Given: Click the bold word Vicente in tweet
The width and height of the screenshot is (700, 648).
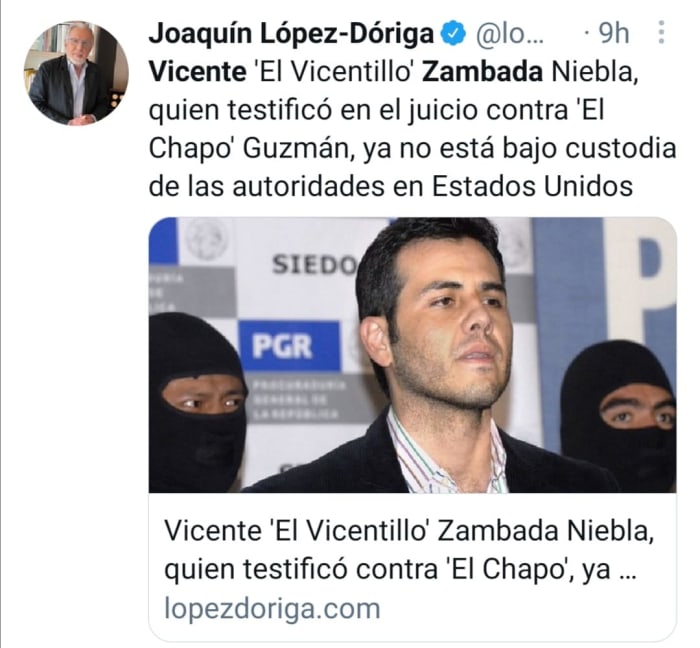Looking at the screenshot, I should coord(197,71).
